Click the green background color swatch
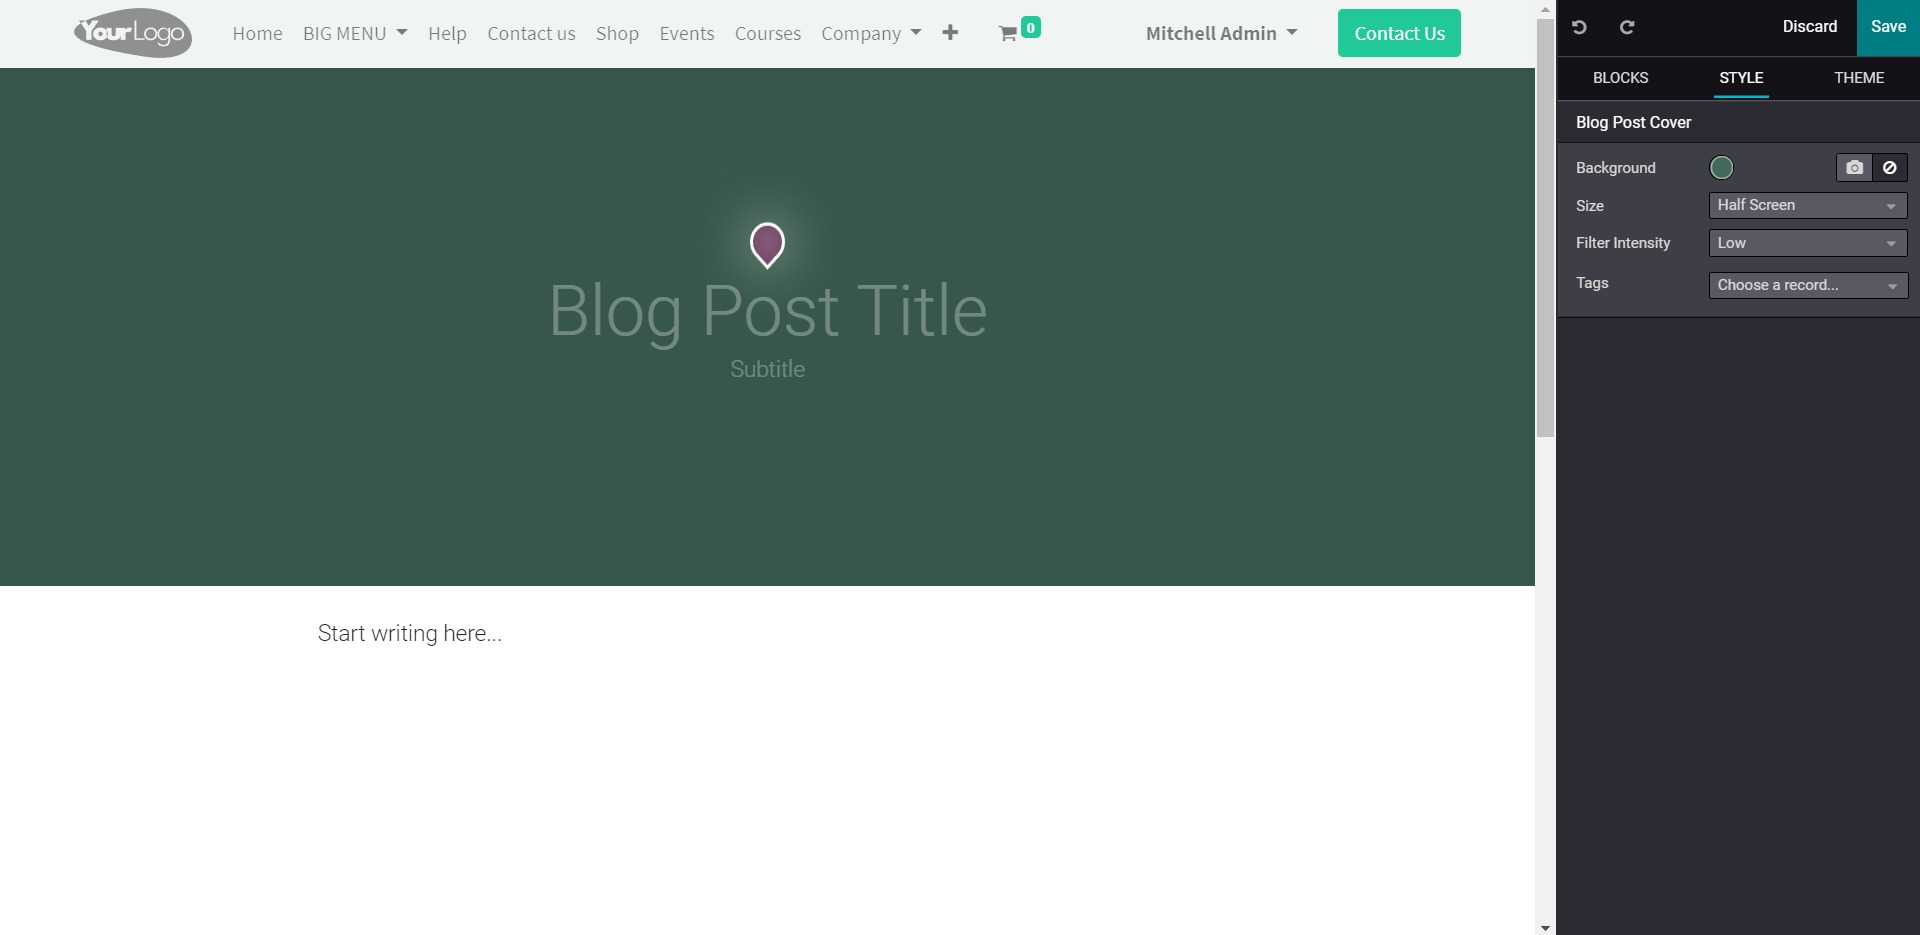This screenshot has height=935, width=1920. (x=1721, y=168)
